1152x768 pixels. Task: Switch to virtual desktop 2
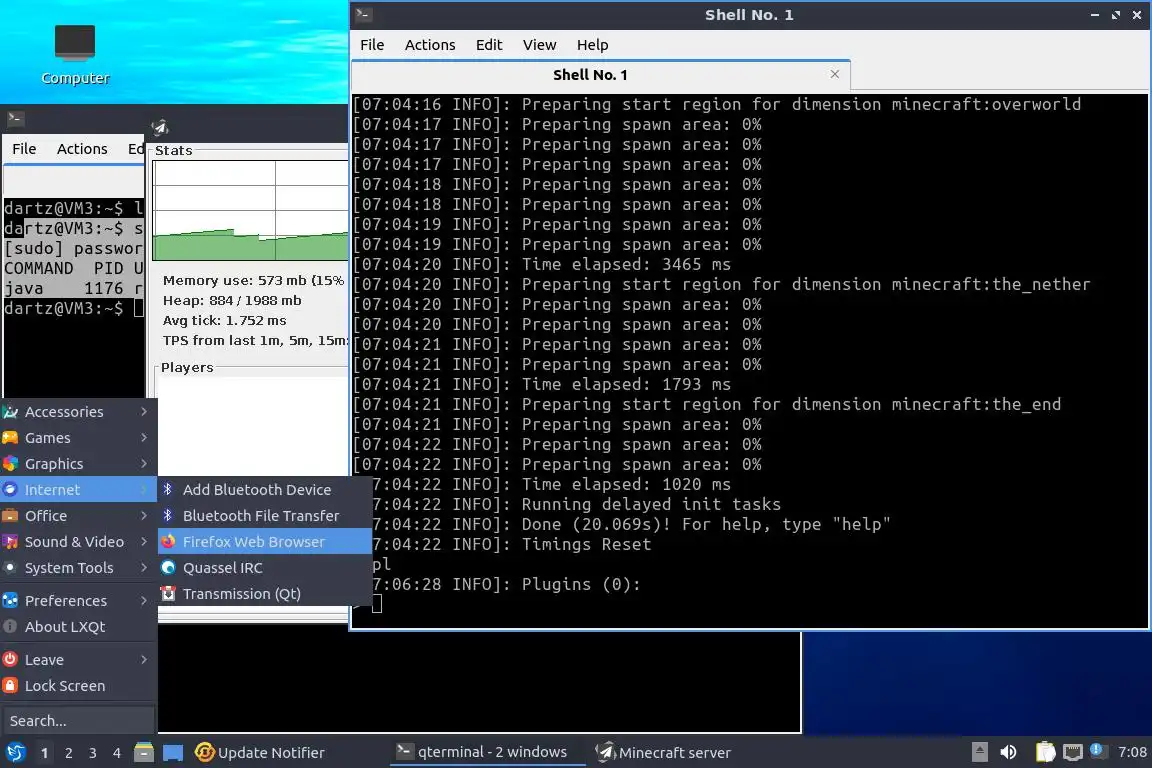(68, 753)
